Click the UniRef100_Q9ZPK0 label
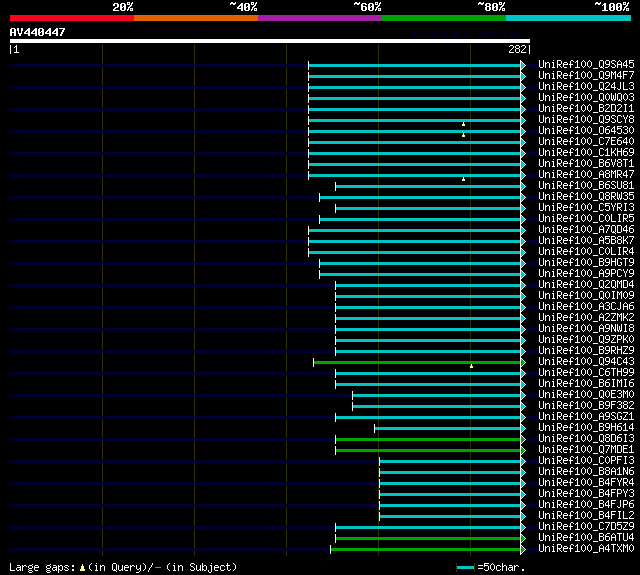The width and height of the screenshot is (640, 575). [586, 340]
